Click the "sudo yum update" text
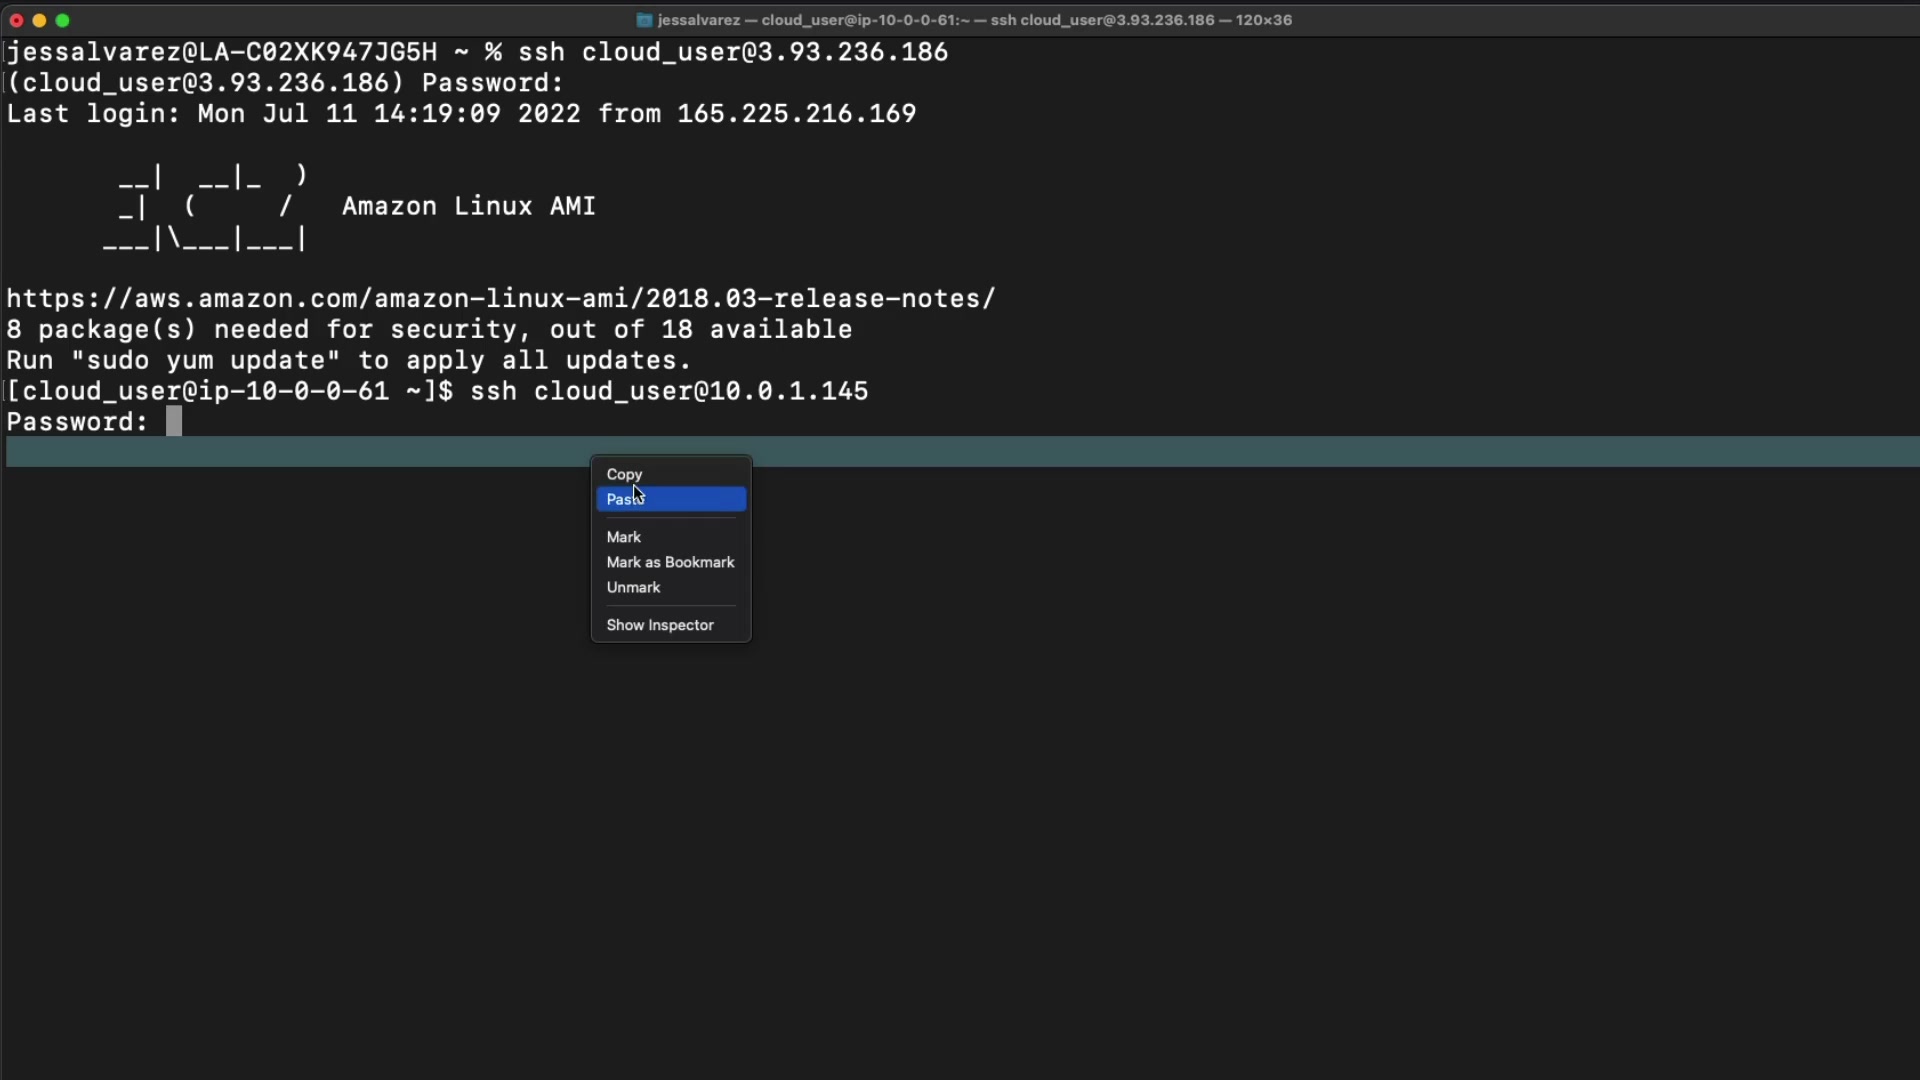The width and height of the screenshot is (1920, 1080). pyautogui.click(x=206, y=360)
